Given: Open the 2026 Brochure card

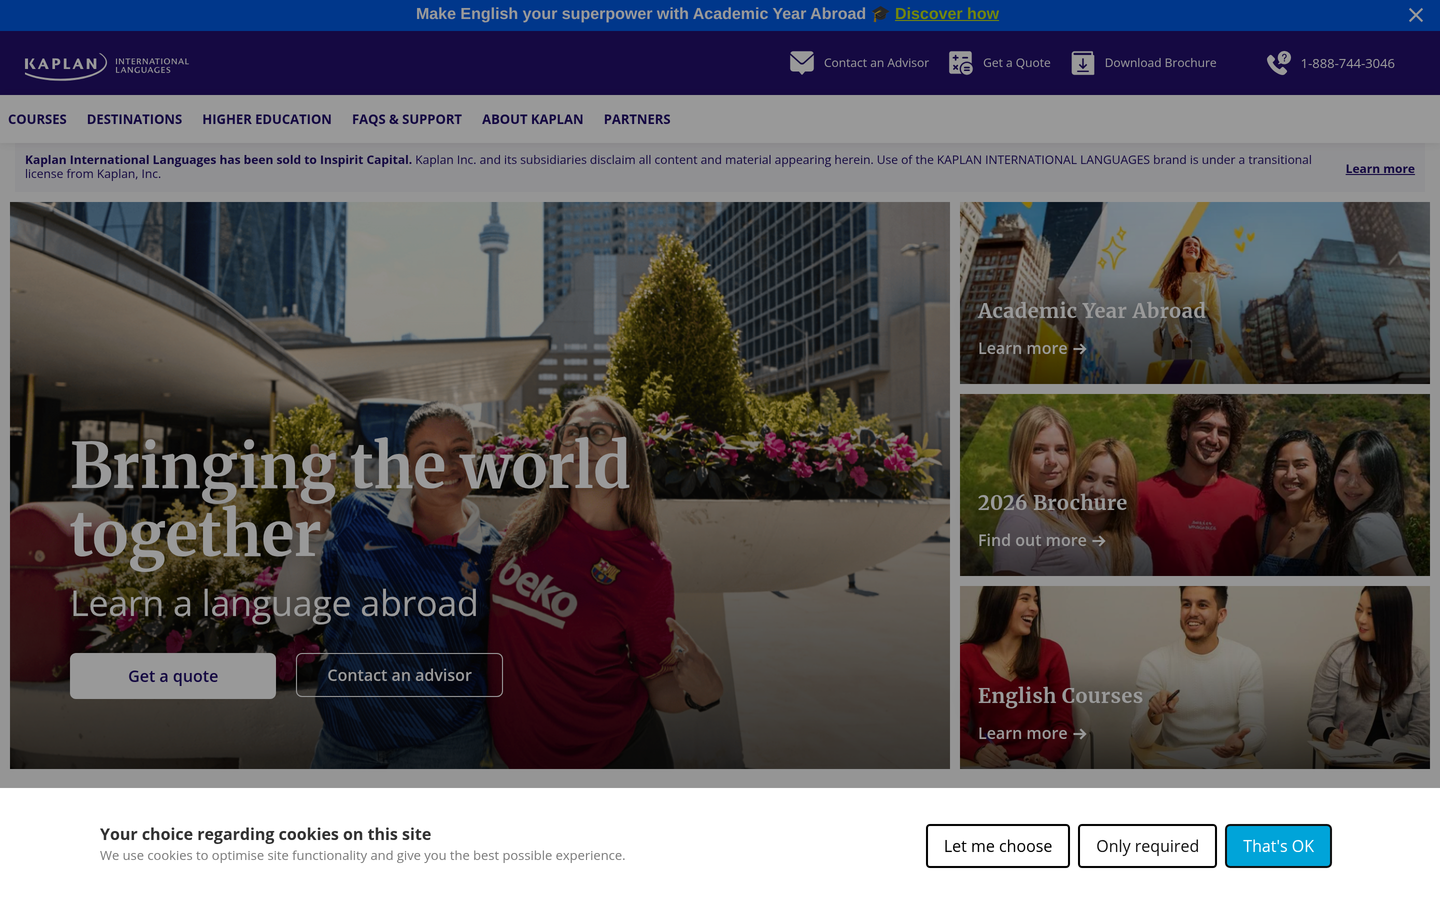Looking at the screenshot, I should [x=1195, y=485].
